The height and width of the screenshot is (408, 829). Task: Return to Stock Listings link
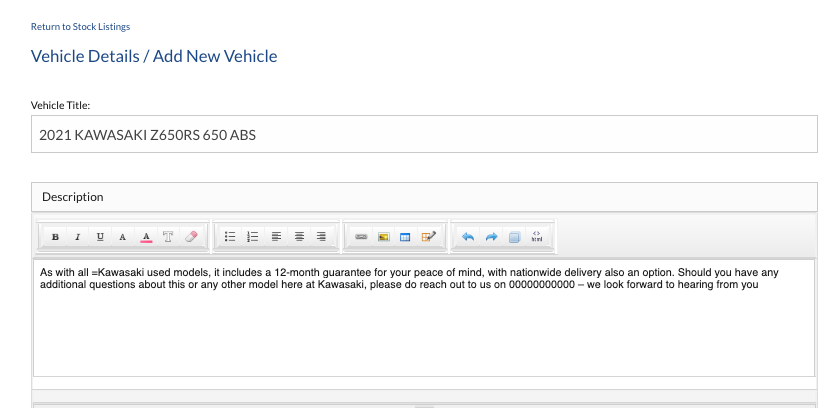[x=80, y=26]
